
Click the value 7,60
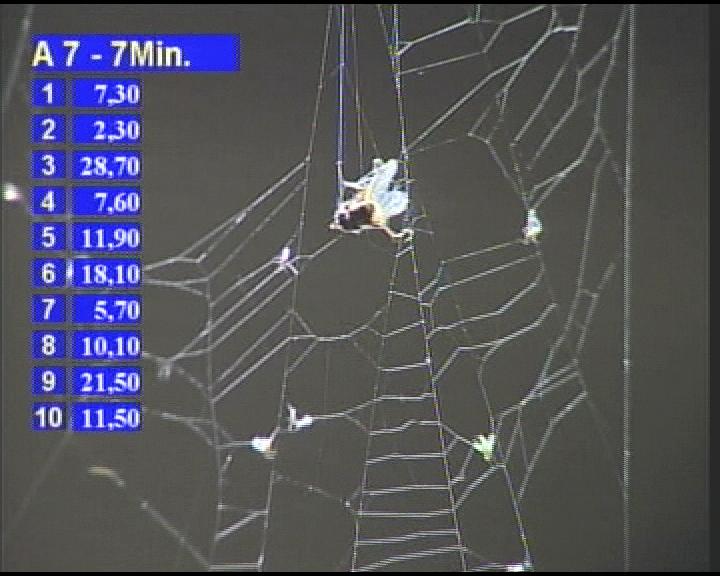[x=107, y=201]
